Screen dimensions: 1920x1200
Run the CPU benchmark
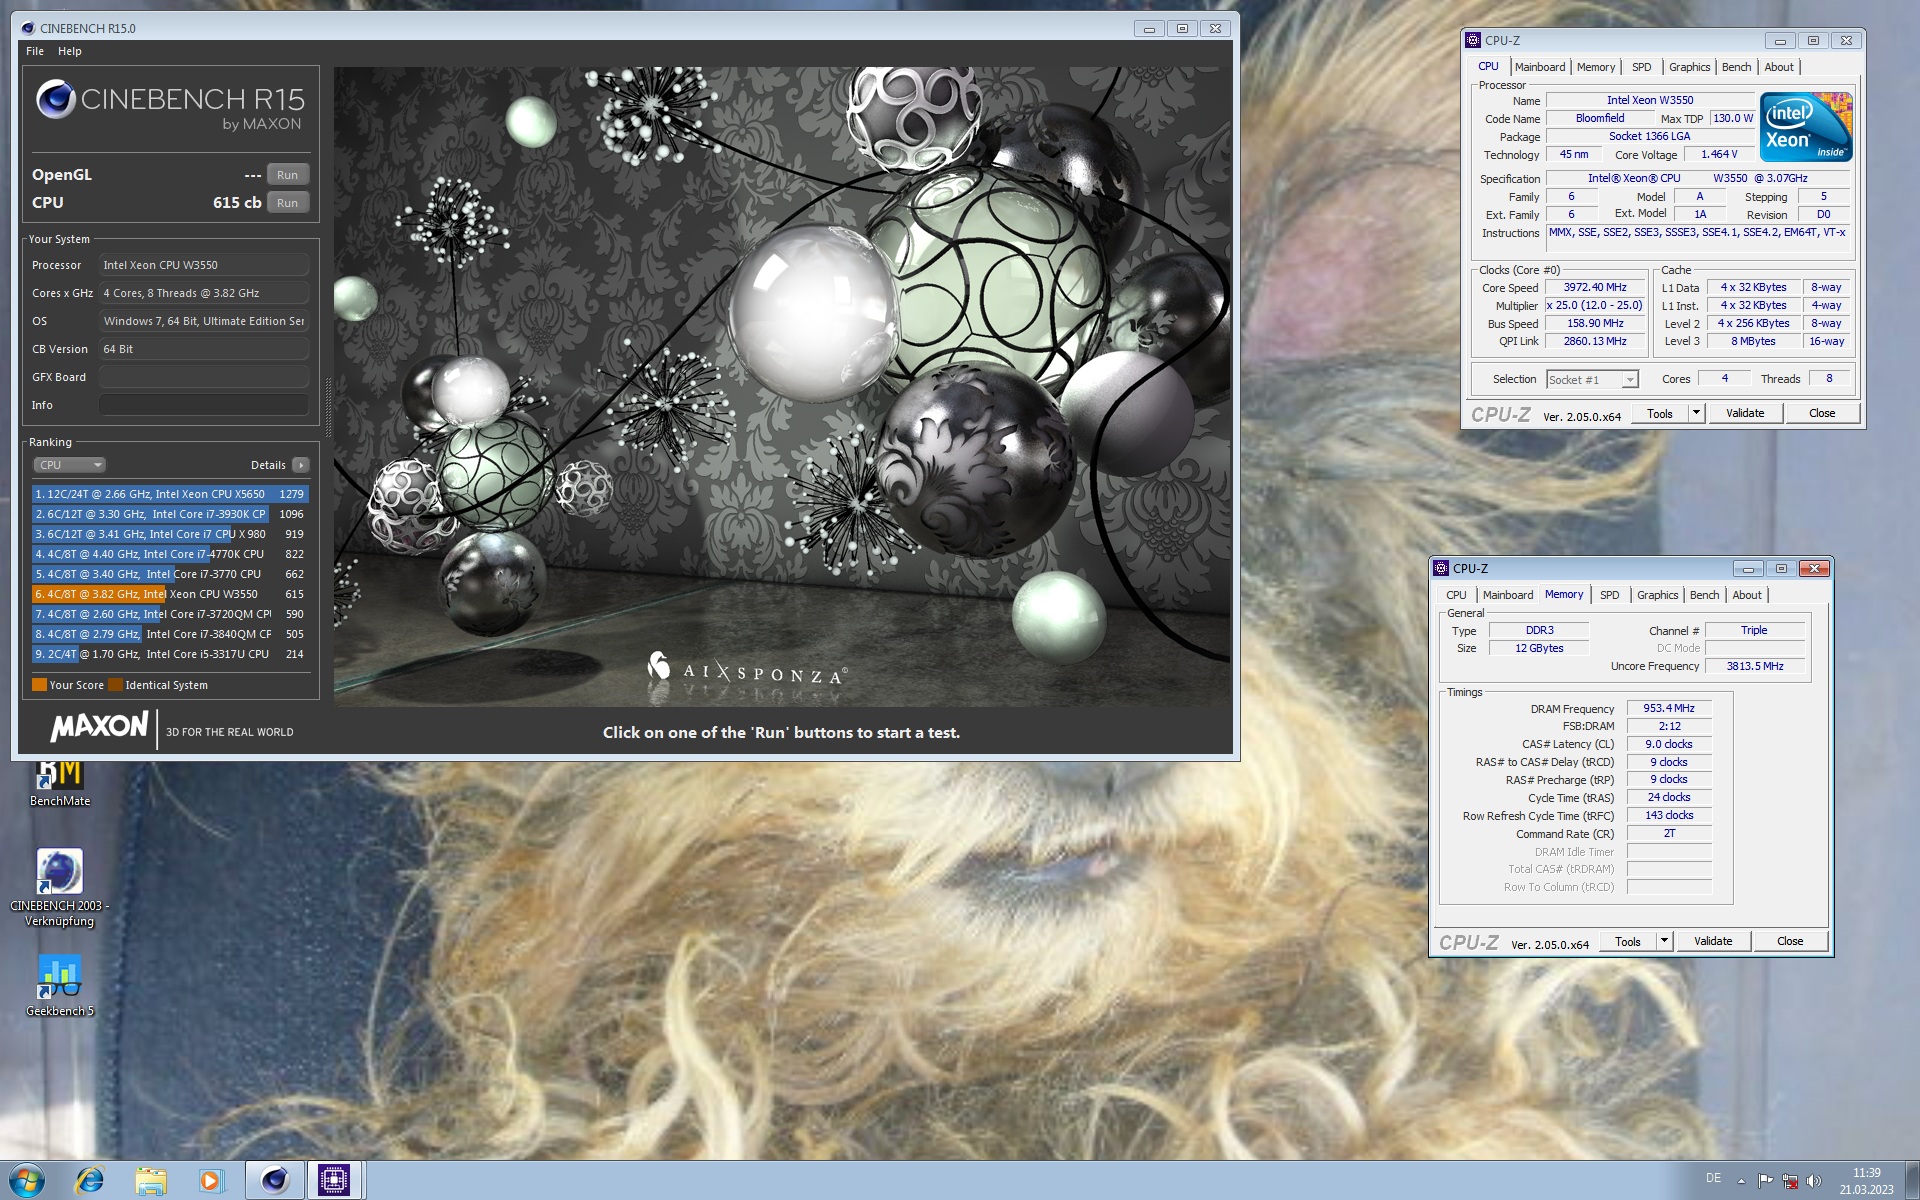287,203
